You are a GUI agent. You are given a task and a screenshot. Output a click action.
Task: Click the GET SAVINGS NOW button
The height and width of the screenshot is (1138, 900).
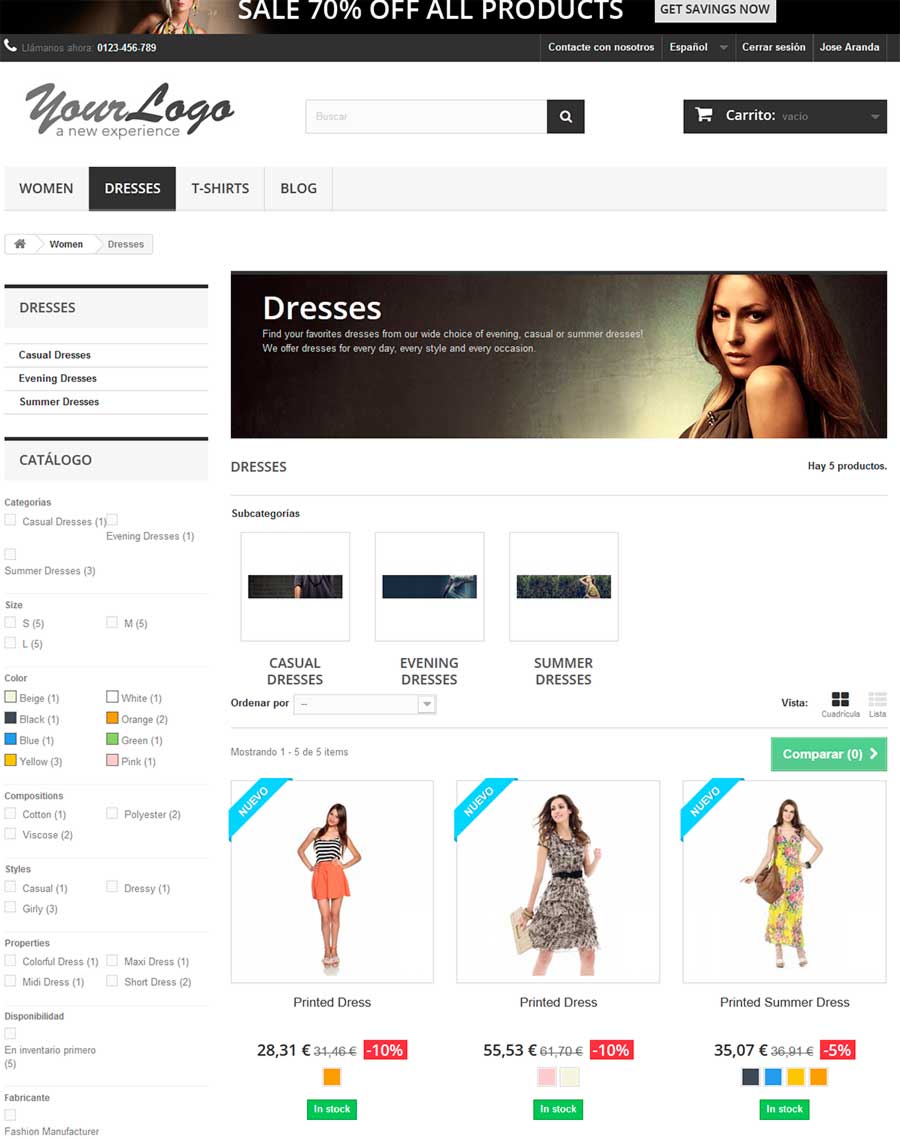[714, 10]
